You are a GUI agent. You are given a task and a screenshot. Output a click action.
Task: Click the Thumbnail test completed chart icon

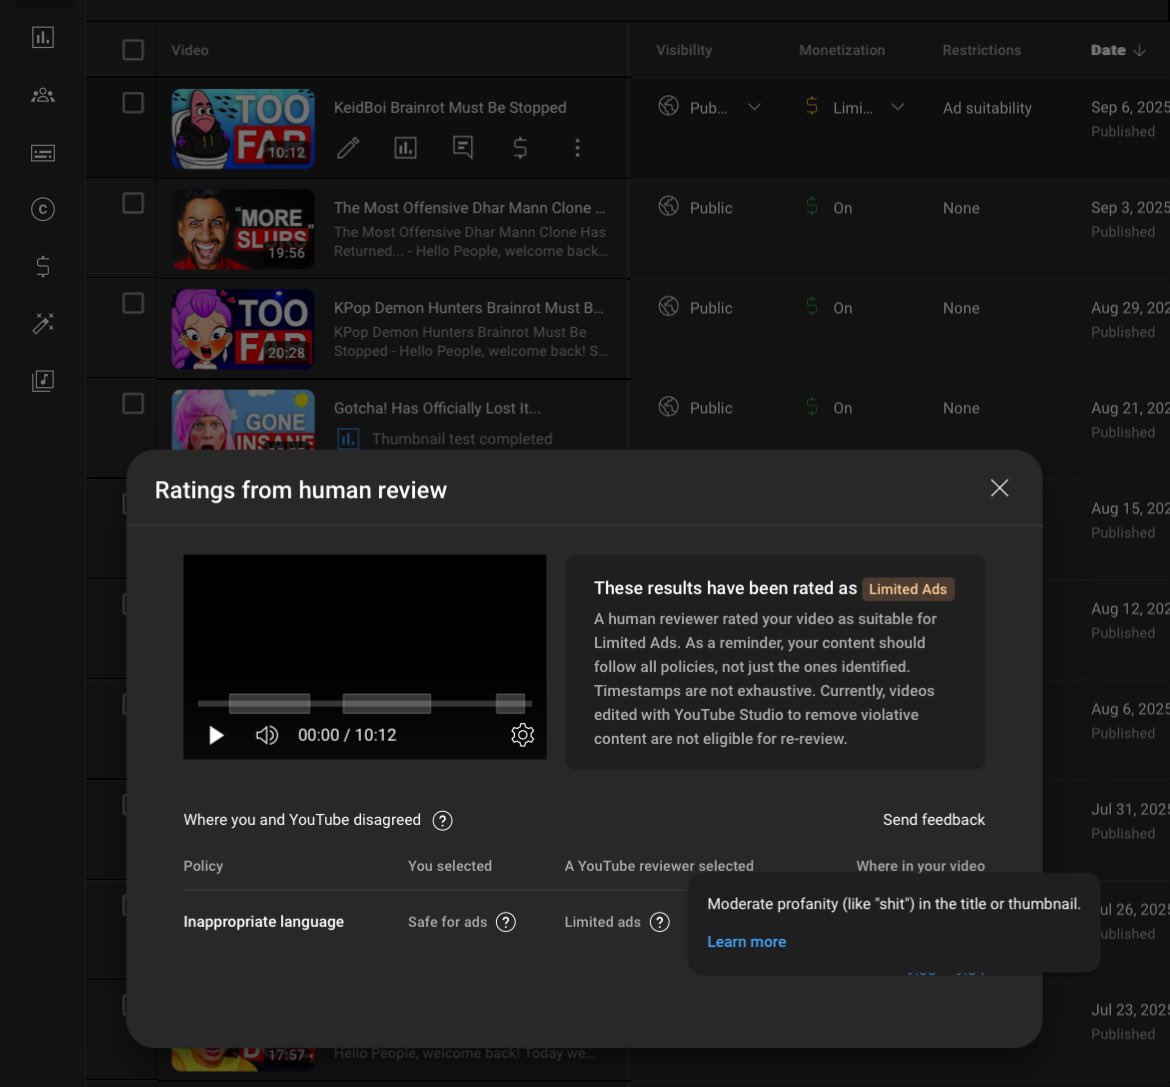point(348,439)
